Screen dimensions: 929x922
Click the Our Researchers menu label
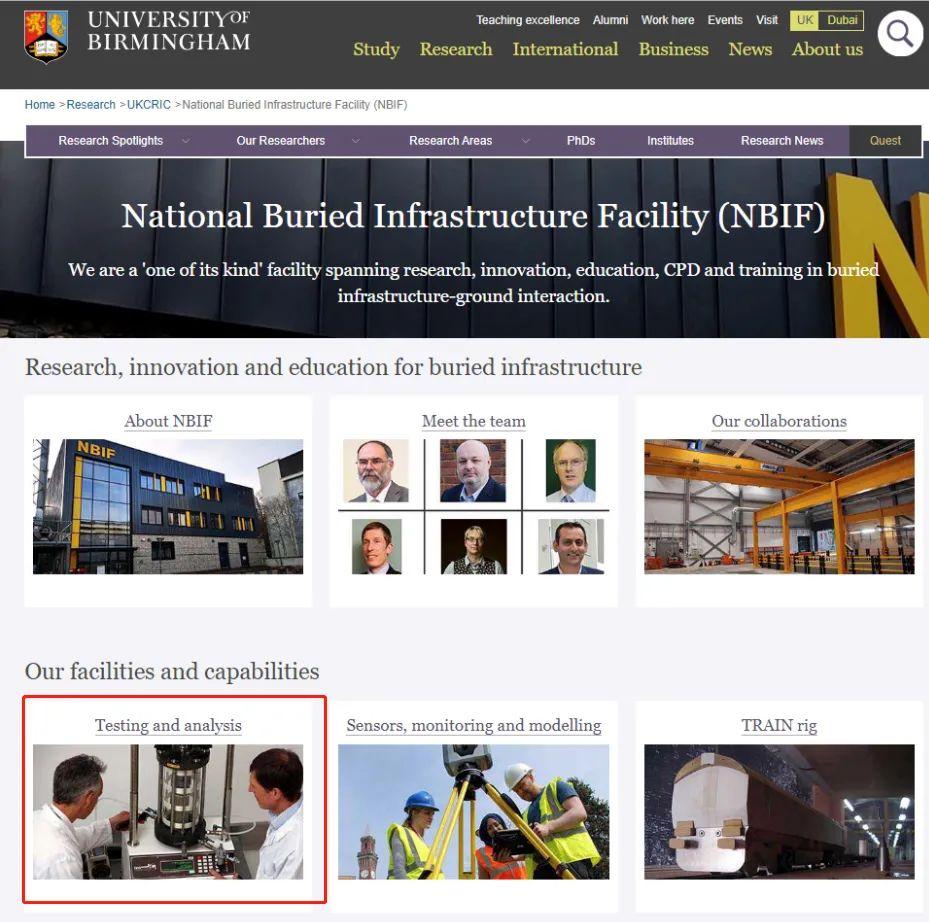coord(280,141)
